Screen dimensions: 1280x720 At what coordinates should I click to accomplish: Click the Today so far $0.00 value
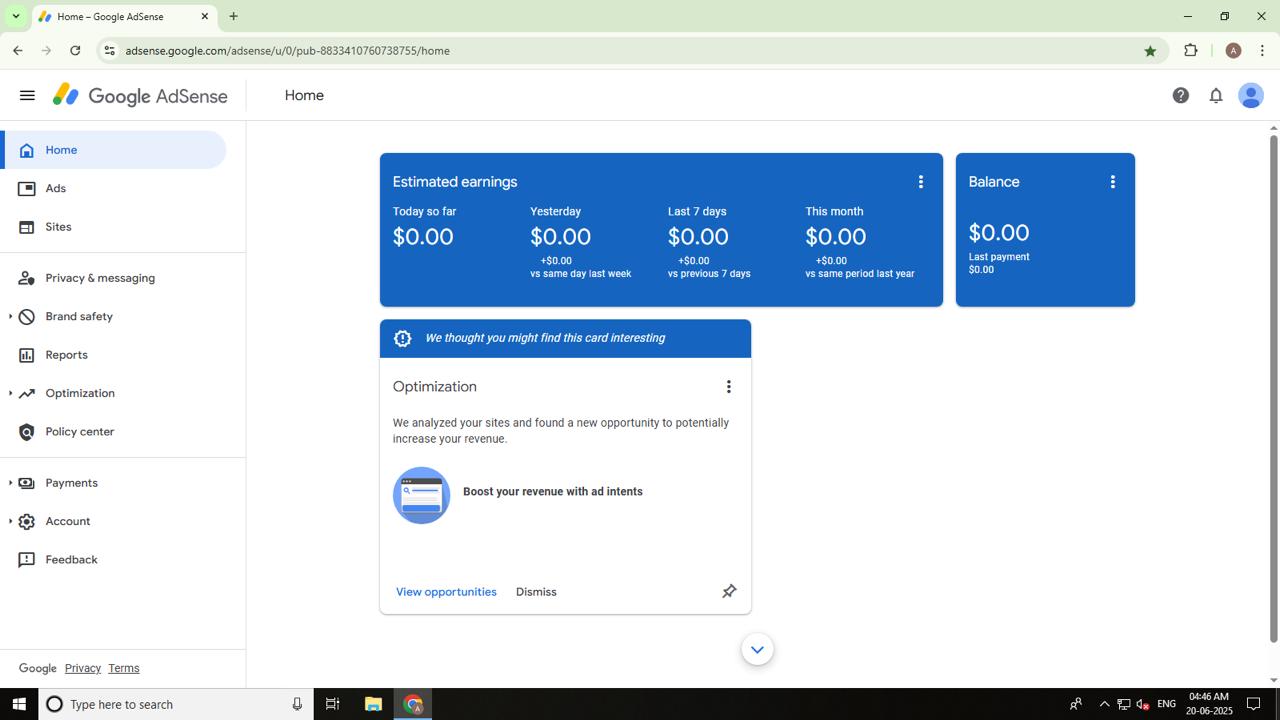point(423,237)
